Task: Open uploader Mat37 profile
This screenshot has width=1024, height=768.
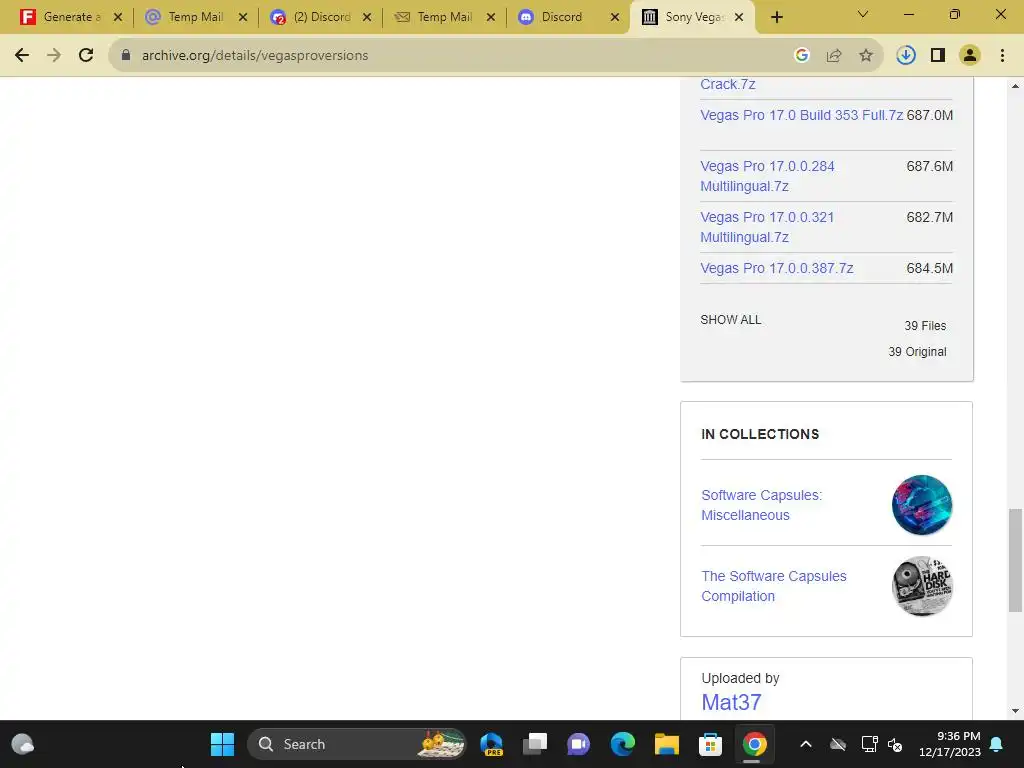Action: [731, 703]
